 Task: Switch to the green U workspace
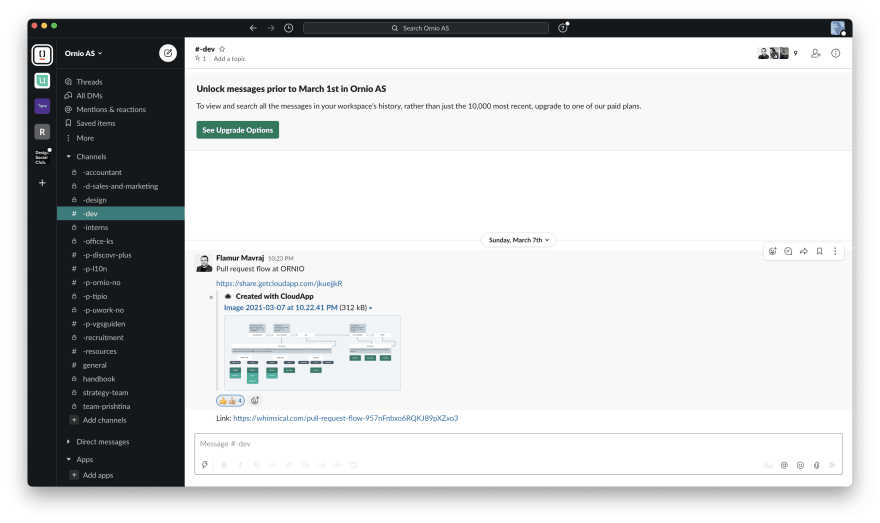[42, 81]
